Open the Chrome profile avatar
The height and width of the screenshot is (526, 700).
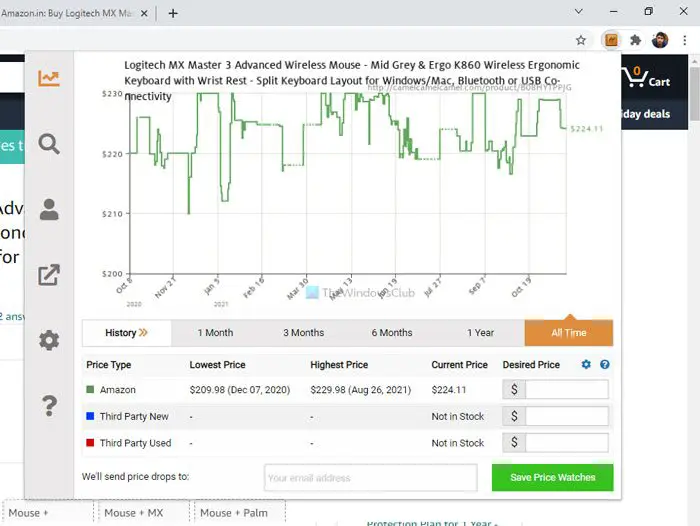pos(660,40)
